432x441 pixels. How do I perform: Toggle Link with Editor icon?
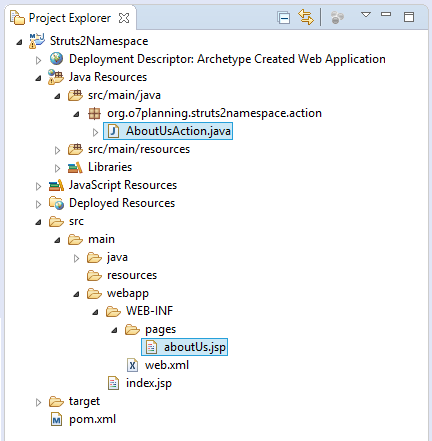pyautogui.click(x=306, y=17)
